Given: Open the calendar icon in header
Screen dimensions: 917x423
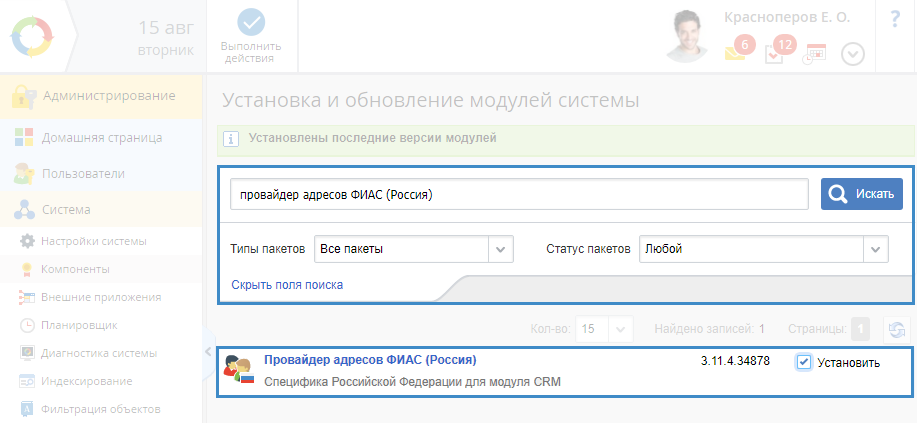Looking at the screenshot, I should pos(815,54).
